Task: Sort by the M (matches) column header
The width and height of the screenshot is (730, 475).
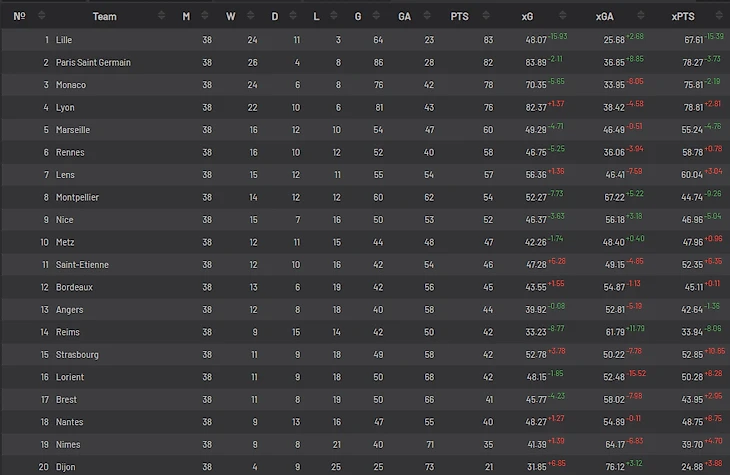Action: pyautogui.click(x=186, y=16)
